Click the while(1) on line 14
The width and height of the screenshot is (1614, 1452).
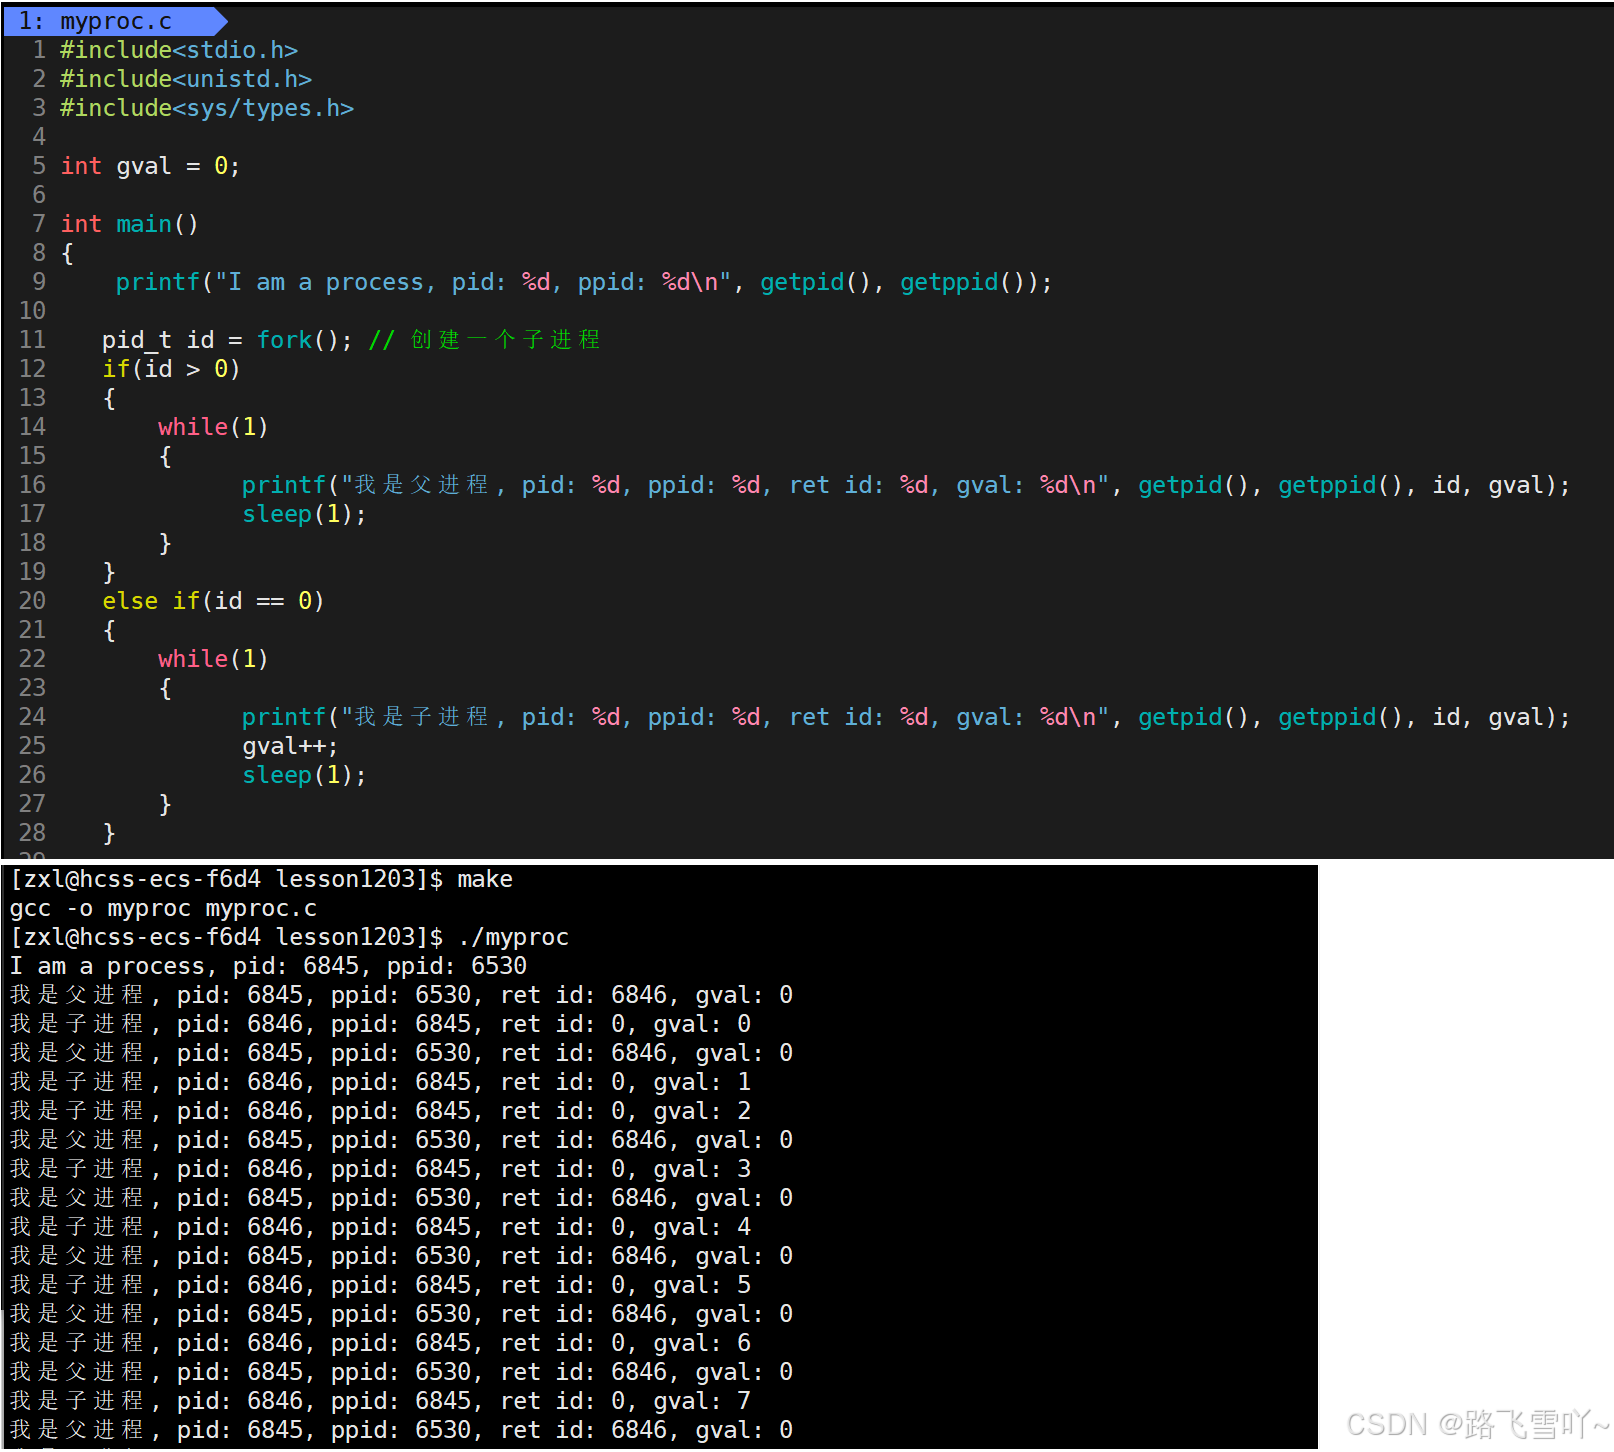213,427
